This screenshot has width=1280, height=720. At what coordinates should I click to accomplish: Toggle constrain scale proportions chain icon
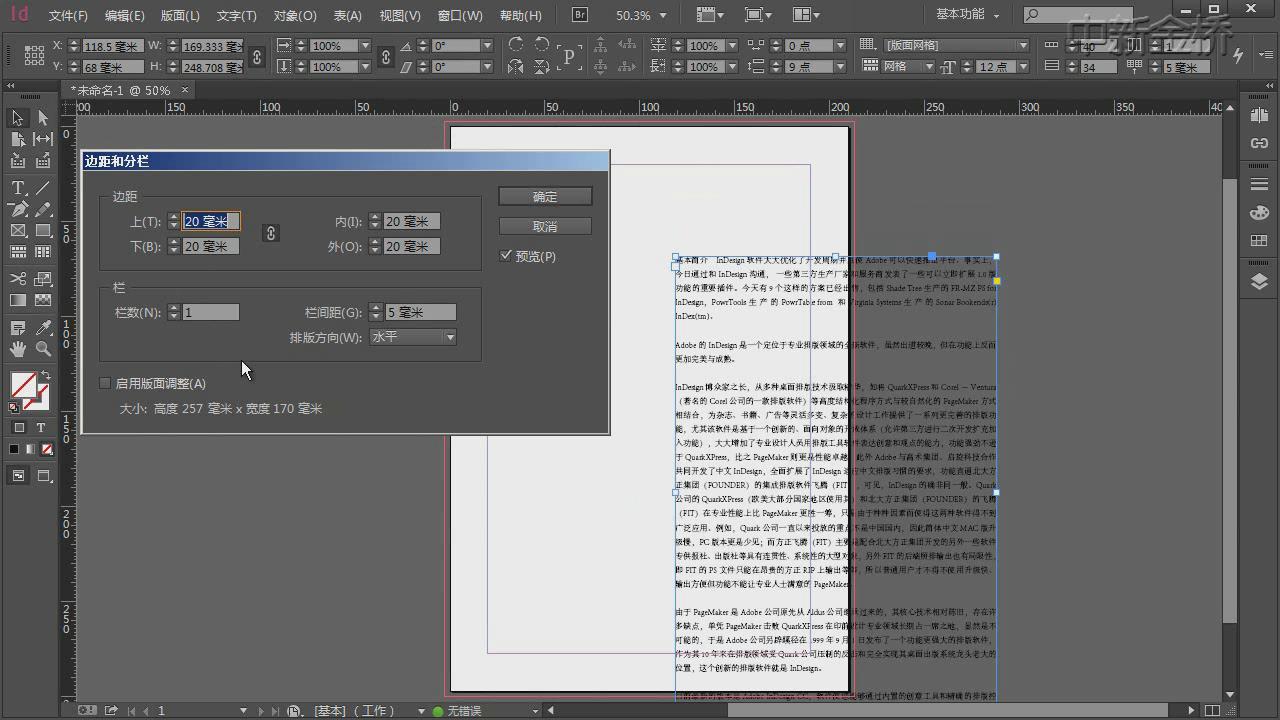click(386, 57)
